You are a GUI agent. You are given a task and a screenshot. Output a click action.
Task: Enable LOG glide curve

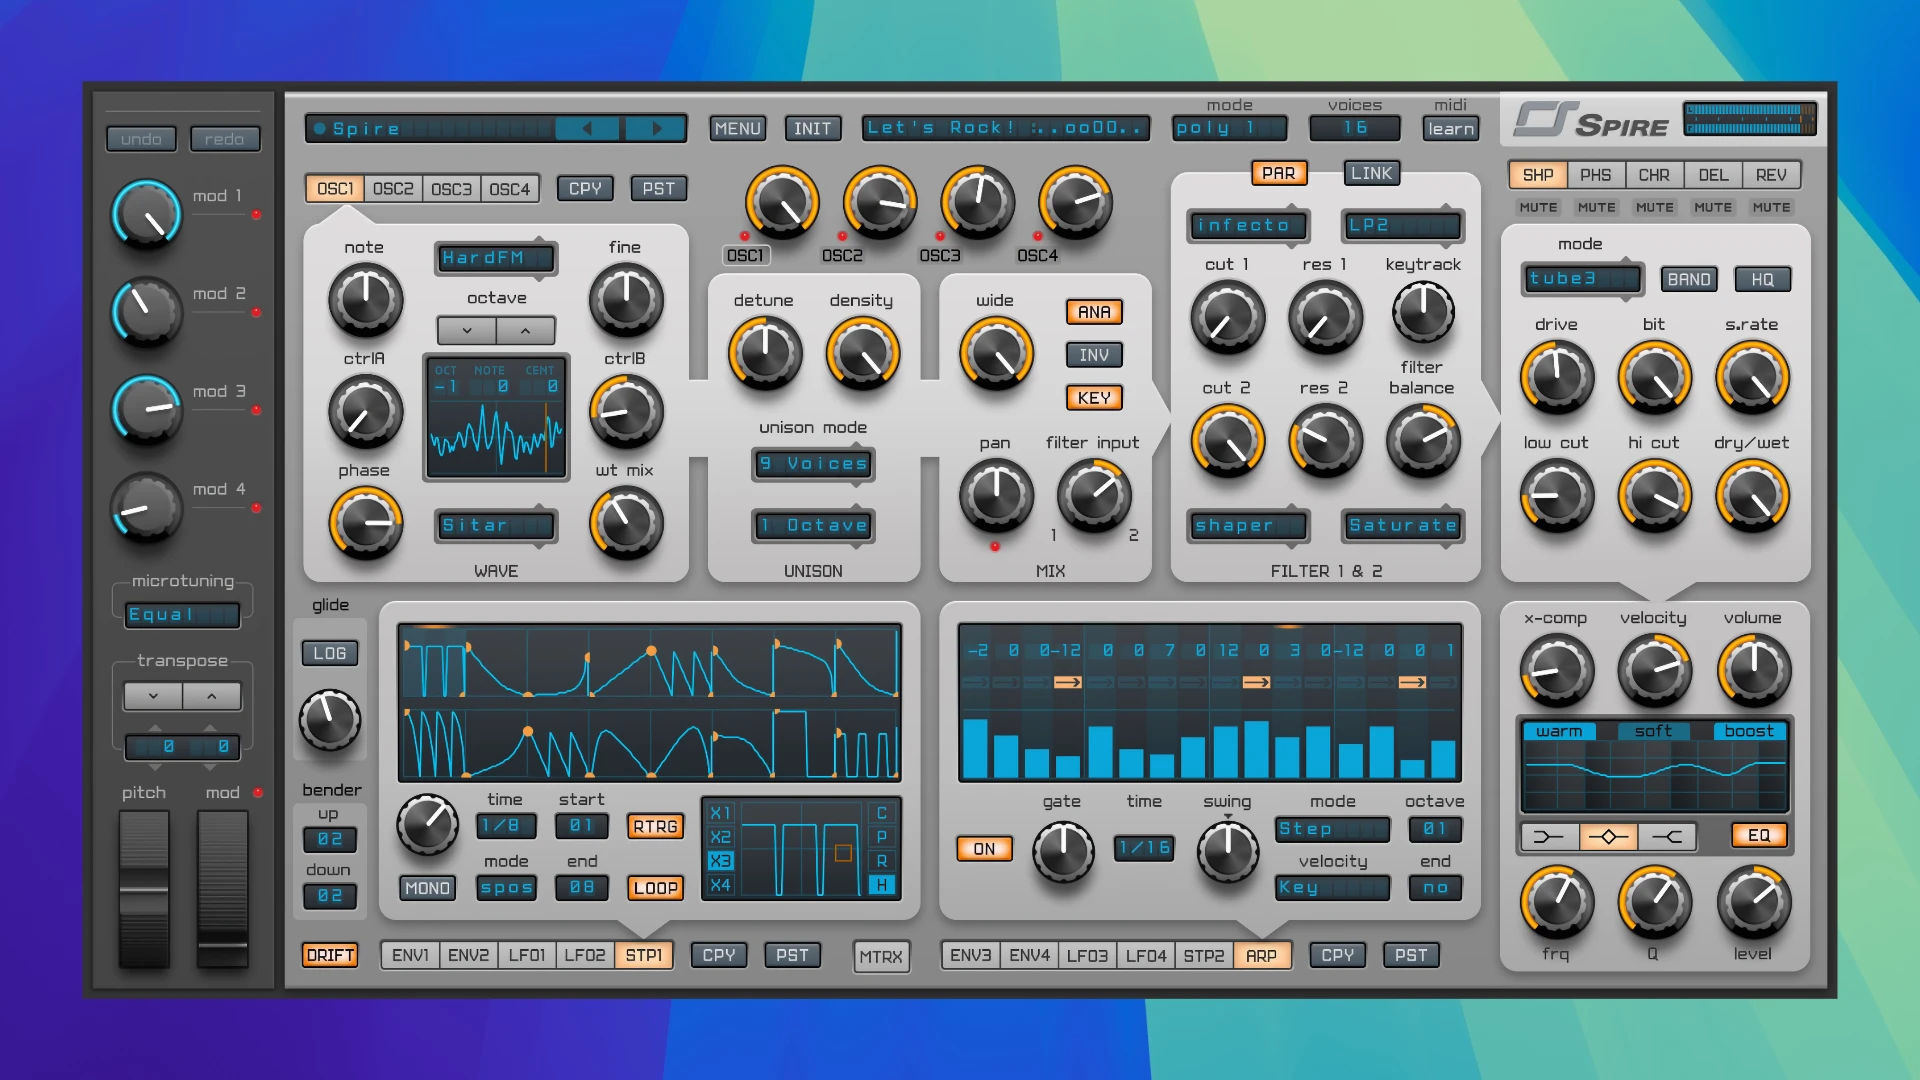pyautogui.click(x=330, y=653)
